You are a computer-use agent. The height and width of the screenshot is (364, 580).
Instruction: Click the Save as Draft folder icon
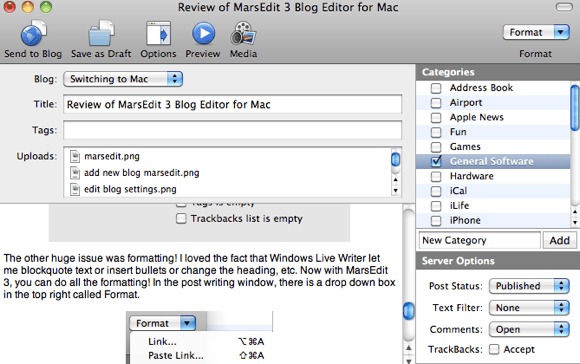tap(101, 33)
